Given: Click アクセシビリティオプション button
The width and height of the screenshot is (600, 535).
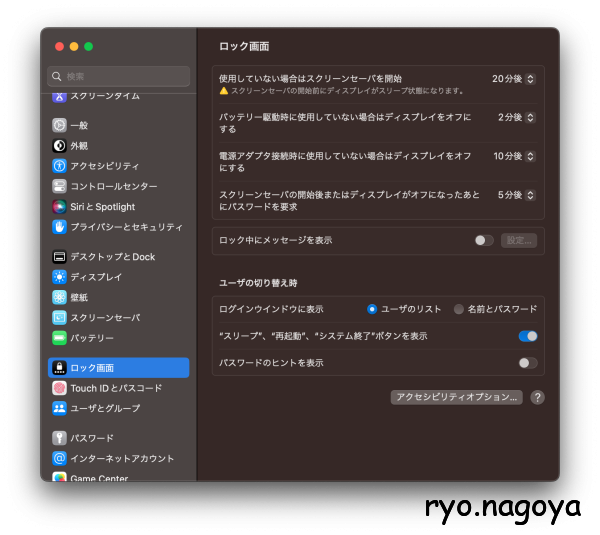Looking at the screenshot, I should click(x=456, y=397).
